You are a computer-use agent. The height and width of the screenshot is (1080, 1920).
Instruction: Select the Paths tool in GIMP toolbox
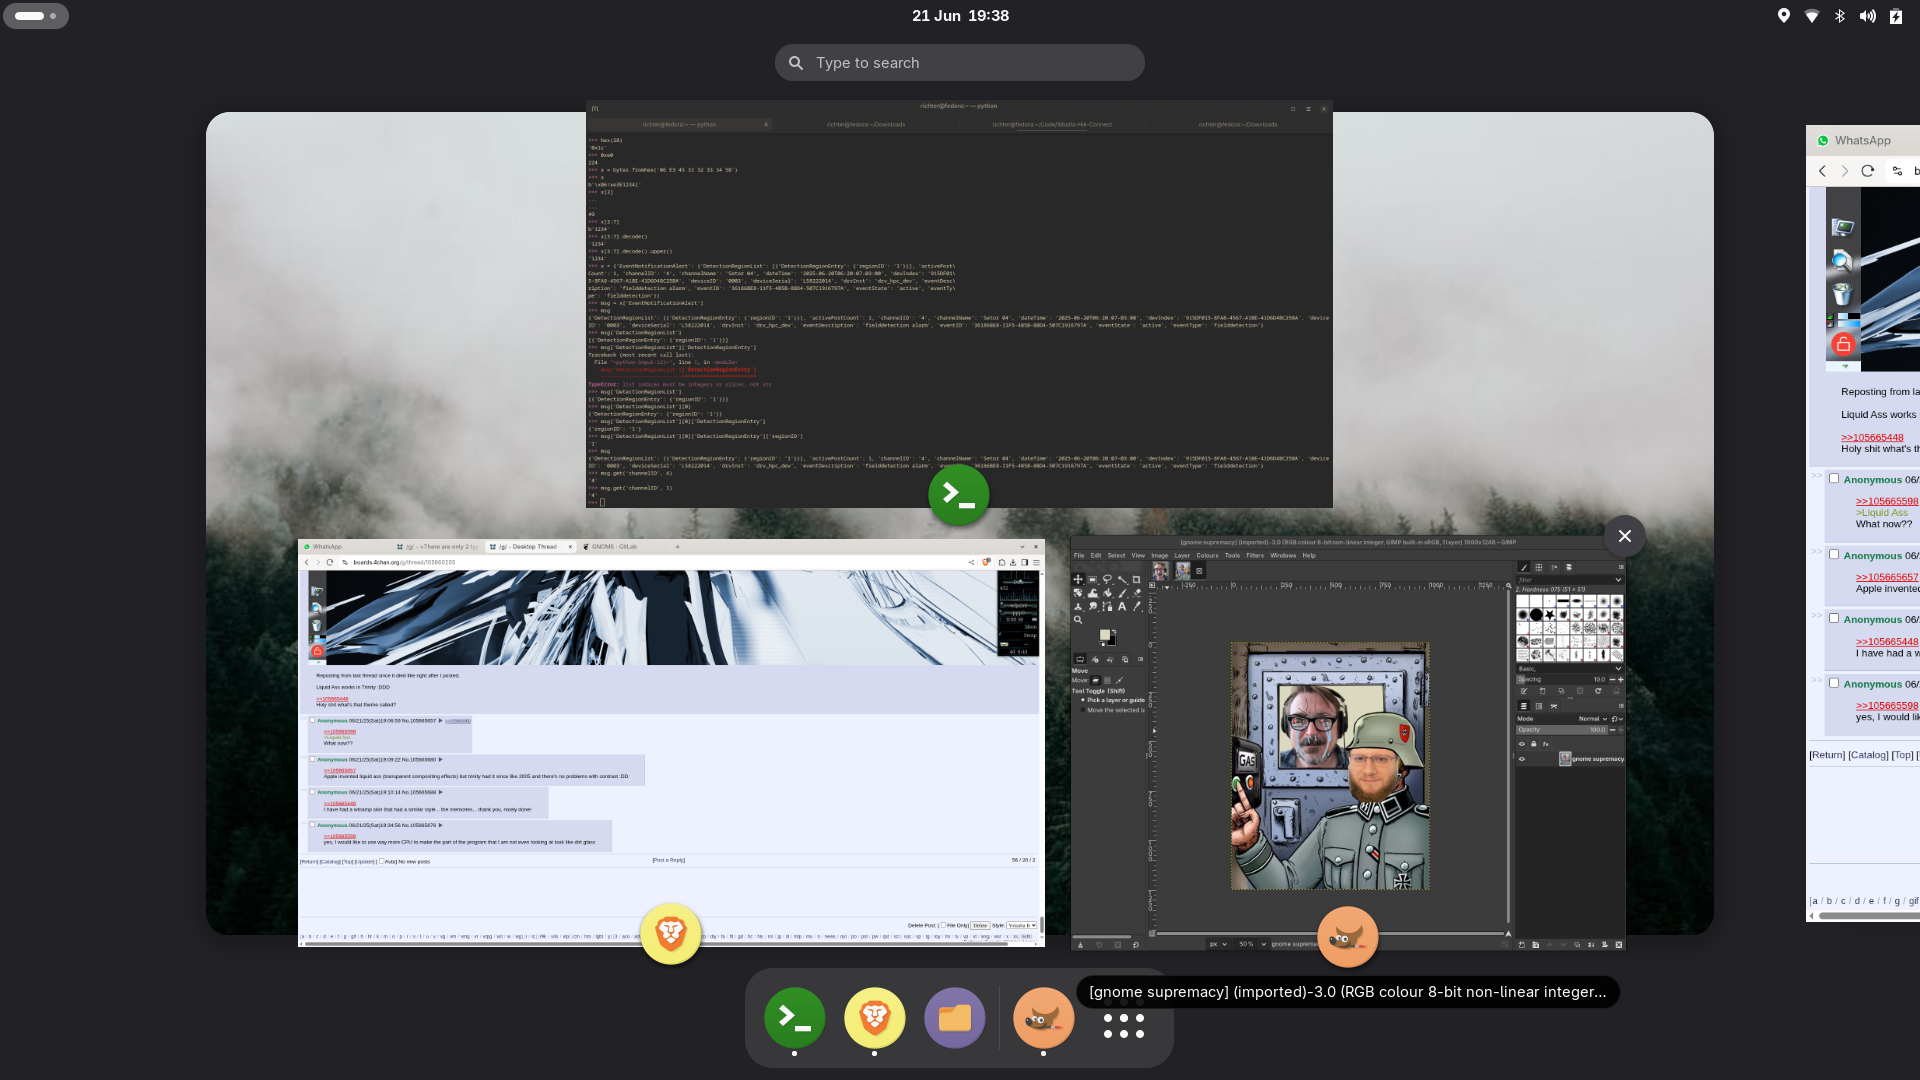(x=1108, y=606)
